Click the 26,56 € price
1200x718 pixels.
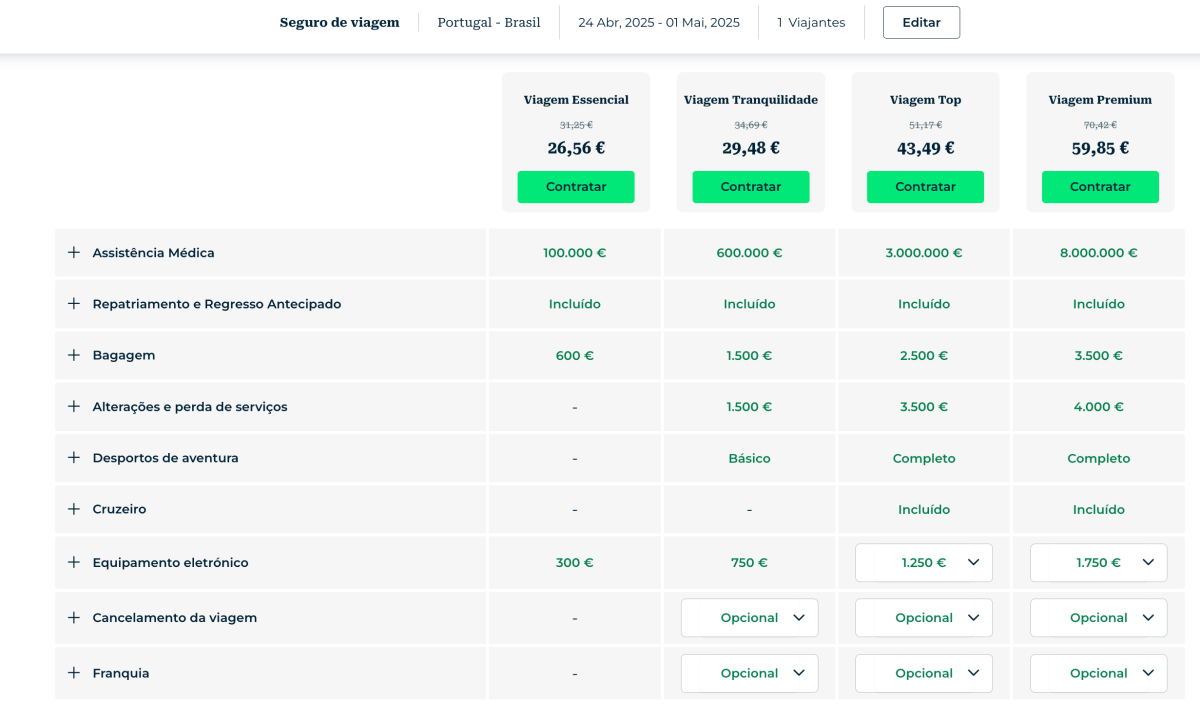pos(576,148)
